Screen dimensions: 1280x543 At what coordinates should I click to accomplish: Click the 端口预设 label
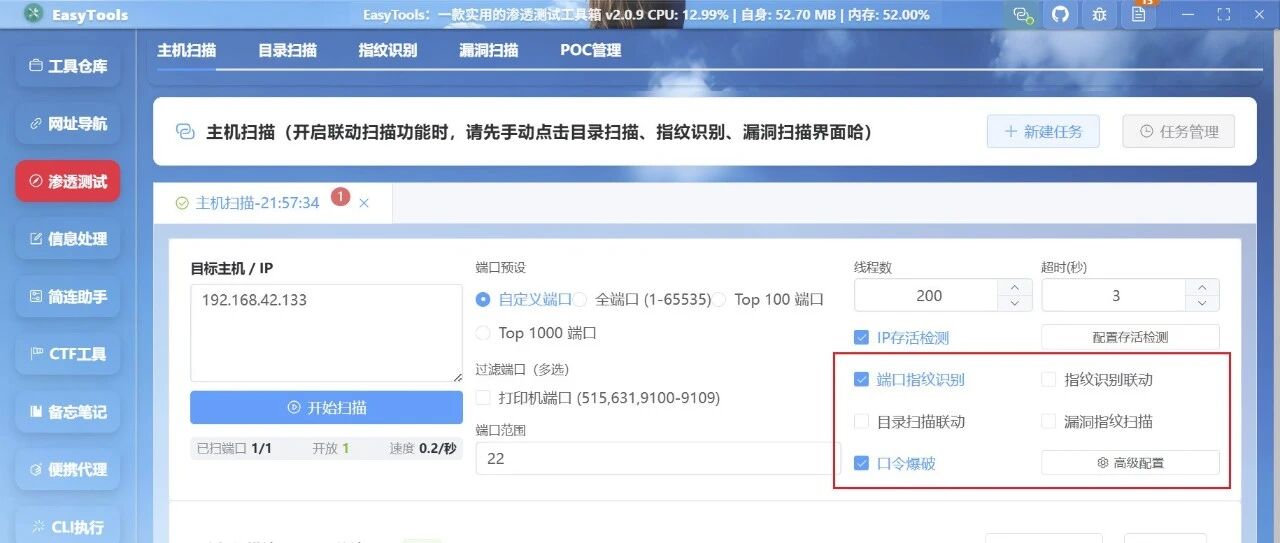coord(500,267)
